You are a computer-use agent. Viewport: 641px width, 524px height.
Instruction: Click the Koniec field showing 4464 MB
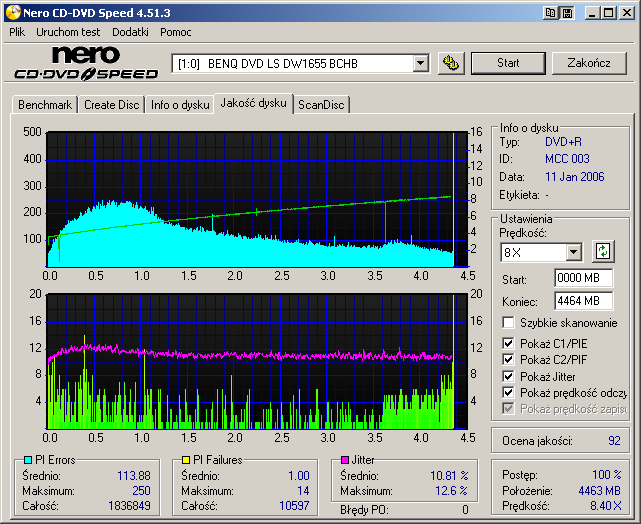click(583, 301)
